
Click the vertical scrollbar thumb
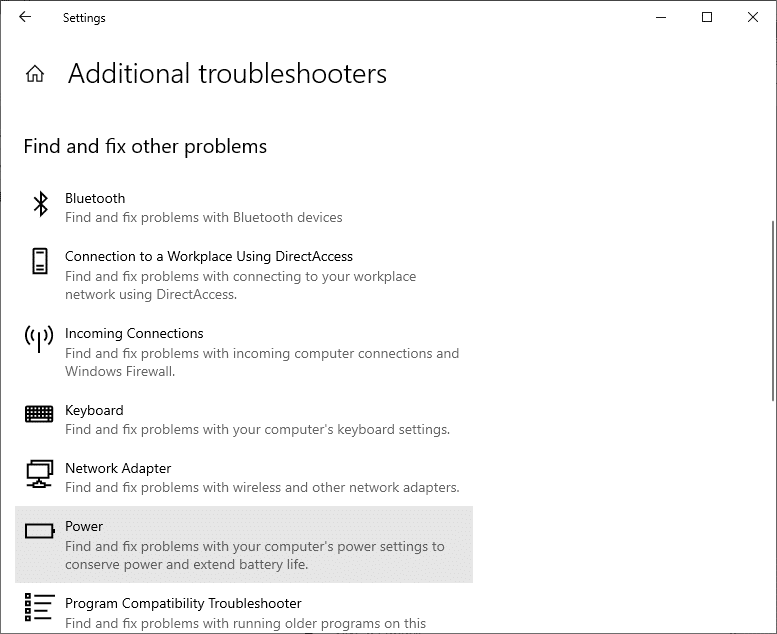pos(771,310)
